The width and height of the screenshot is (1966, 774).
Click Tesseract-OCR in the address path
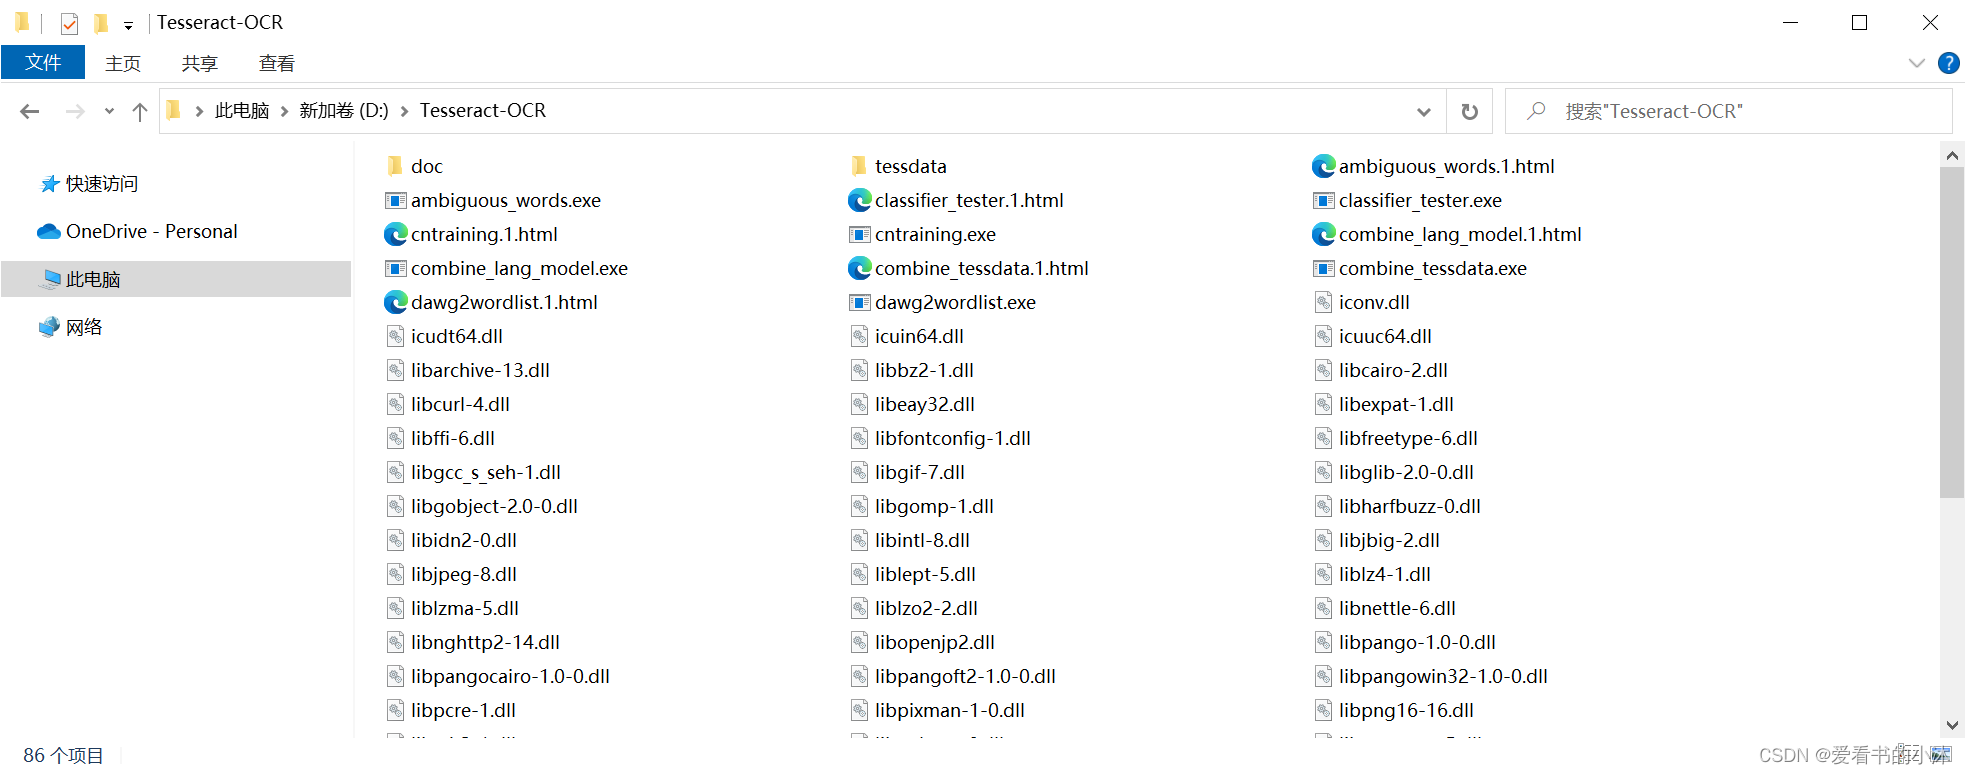pos(483,111)
